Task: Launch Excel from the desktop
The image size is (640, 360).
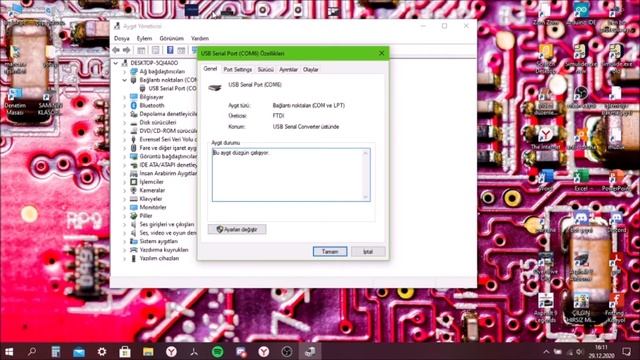Action: [581, 180]
